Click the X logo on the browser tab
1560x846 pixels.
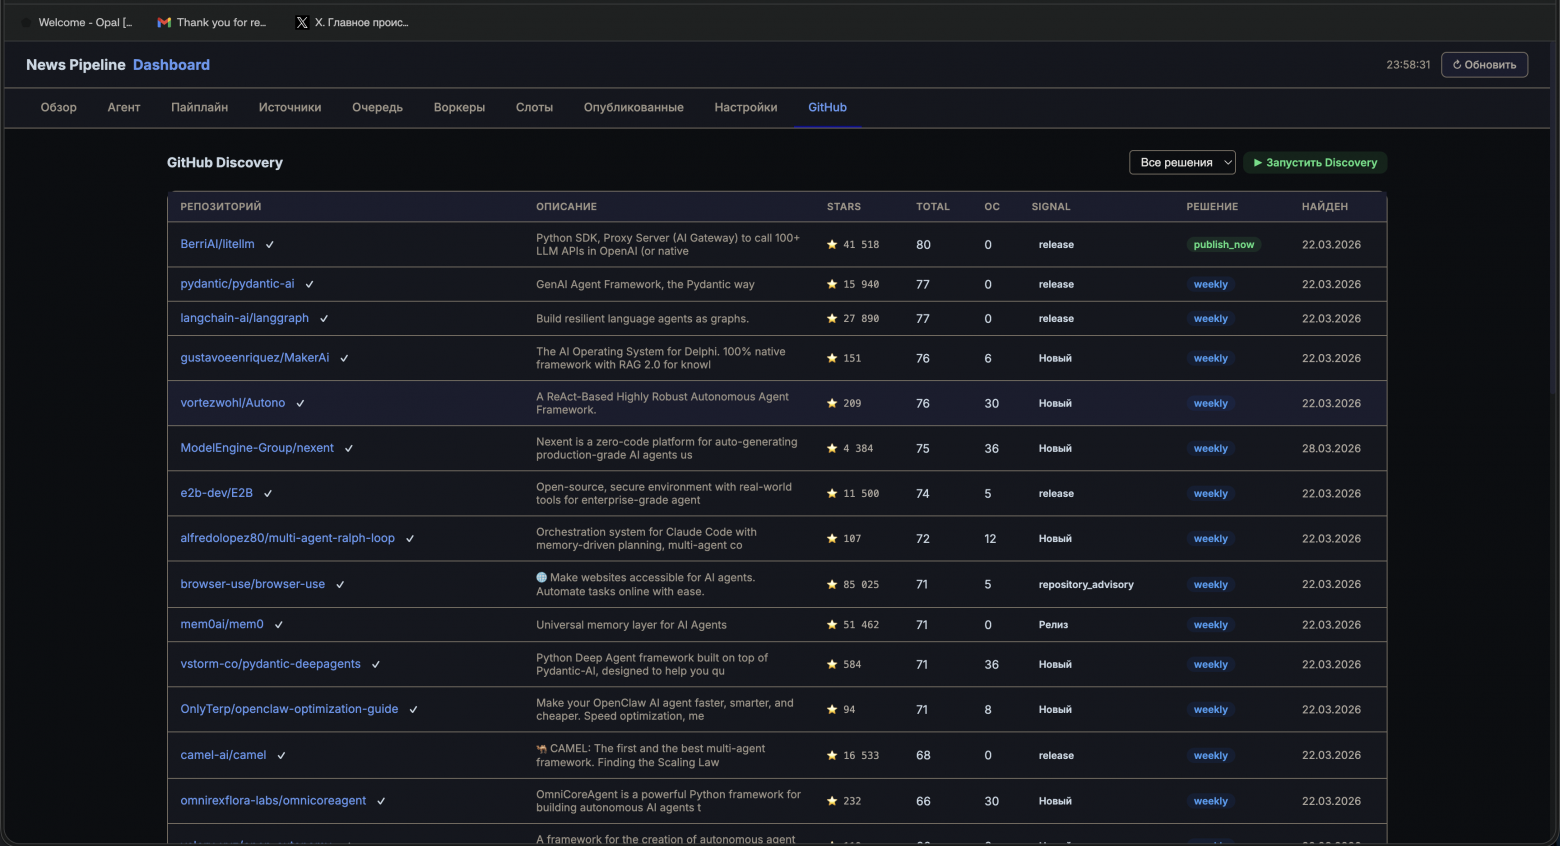[x=301, y=22]
